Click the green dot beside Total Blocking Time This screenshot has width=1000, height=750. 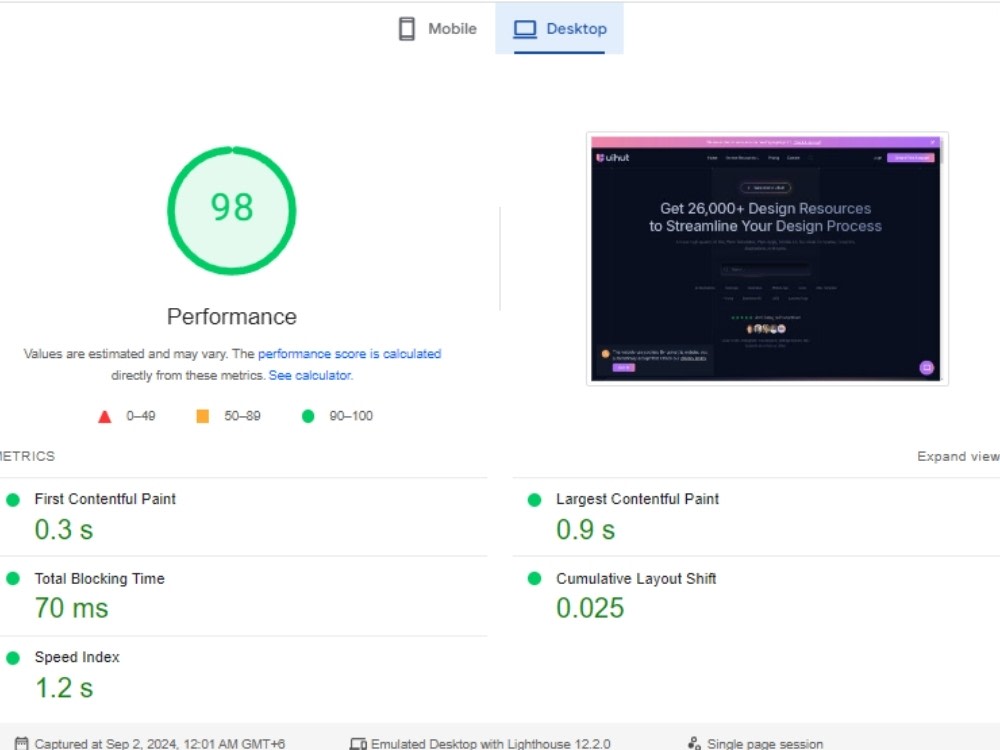13,578
